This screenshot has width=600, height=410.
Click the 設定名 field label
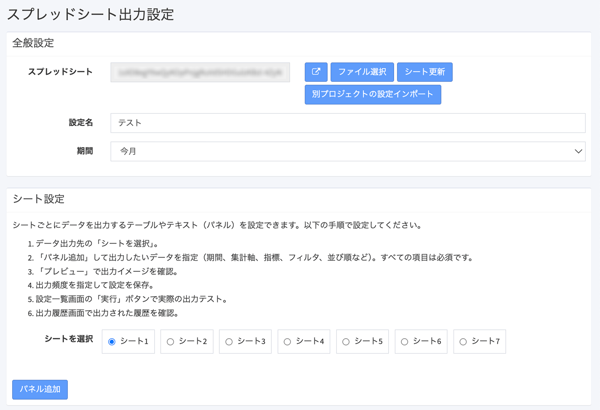pos(81,123)
